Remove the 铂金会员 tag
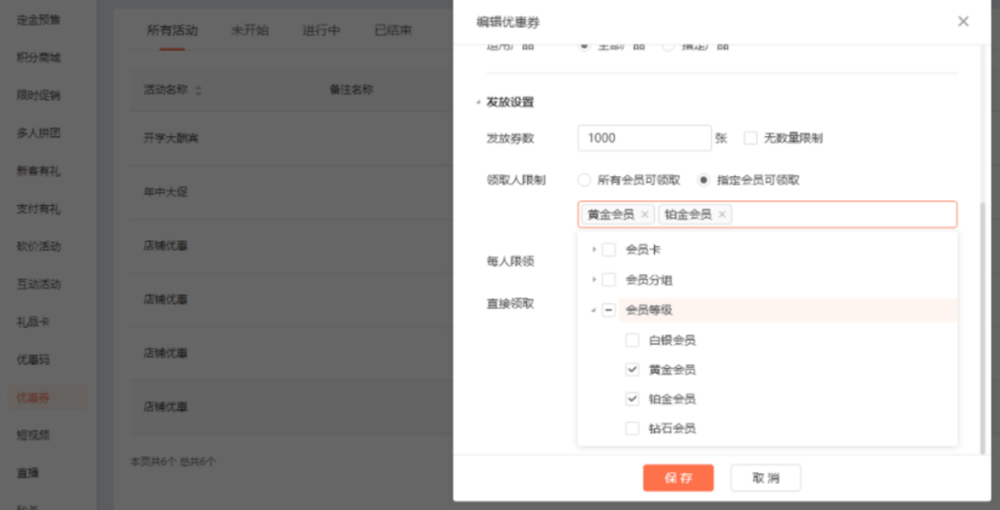 [722, 215]
